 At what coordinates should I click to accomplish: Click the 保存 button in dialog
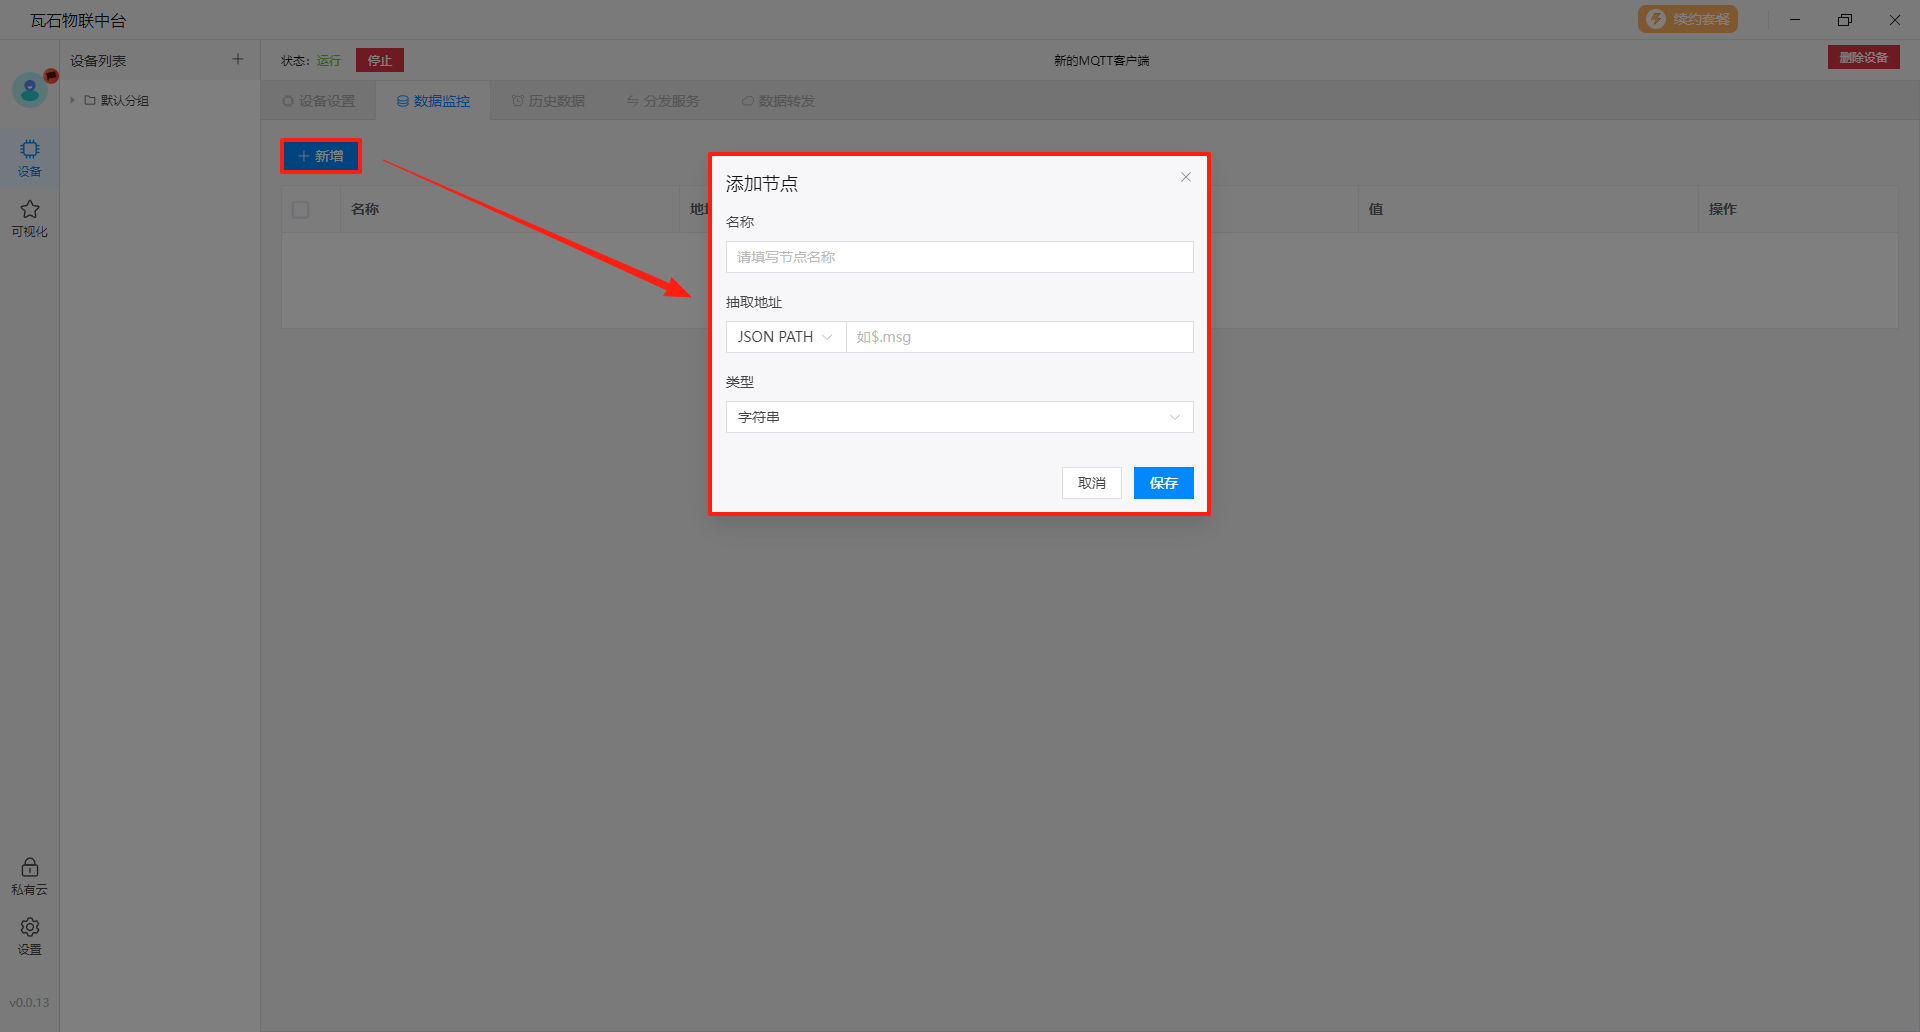[1163, 483]
